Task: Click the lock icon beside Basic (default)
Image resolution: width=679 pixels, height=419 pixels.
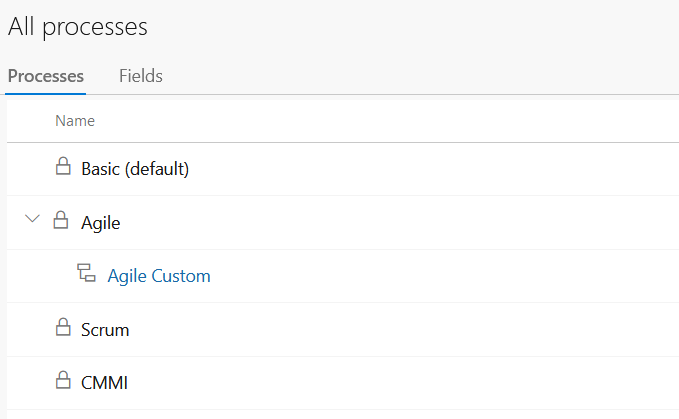Action: pyautogui.click(x=63, y=166)
